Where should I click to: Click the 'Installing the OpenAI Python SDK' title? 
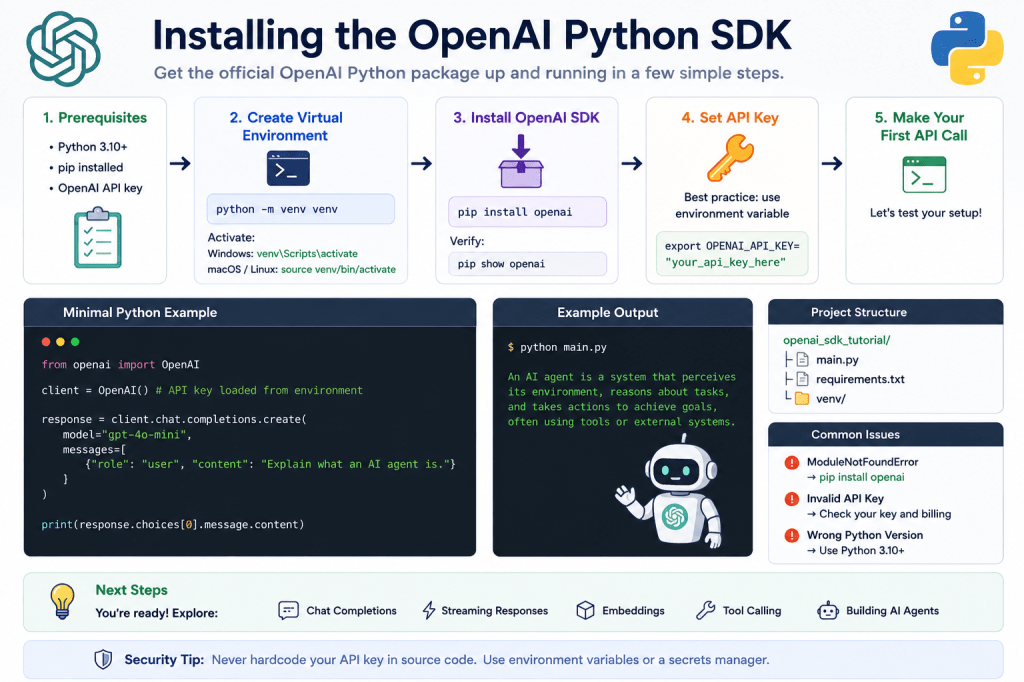click(472, 36)
